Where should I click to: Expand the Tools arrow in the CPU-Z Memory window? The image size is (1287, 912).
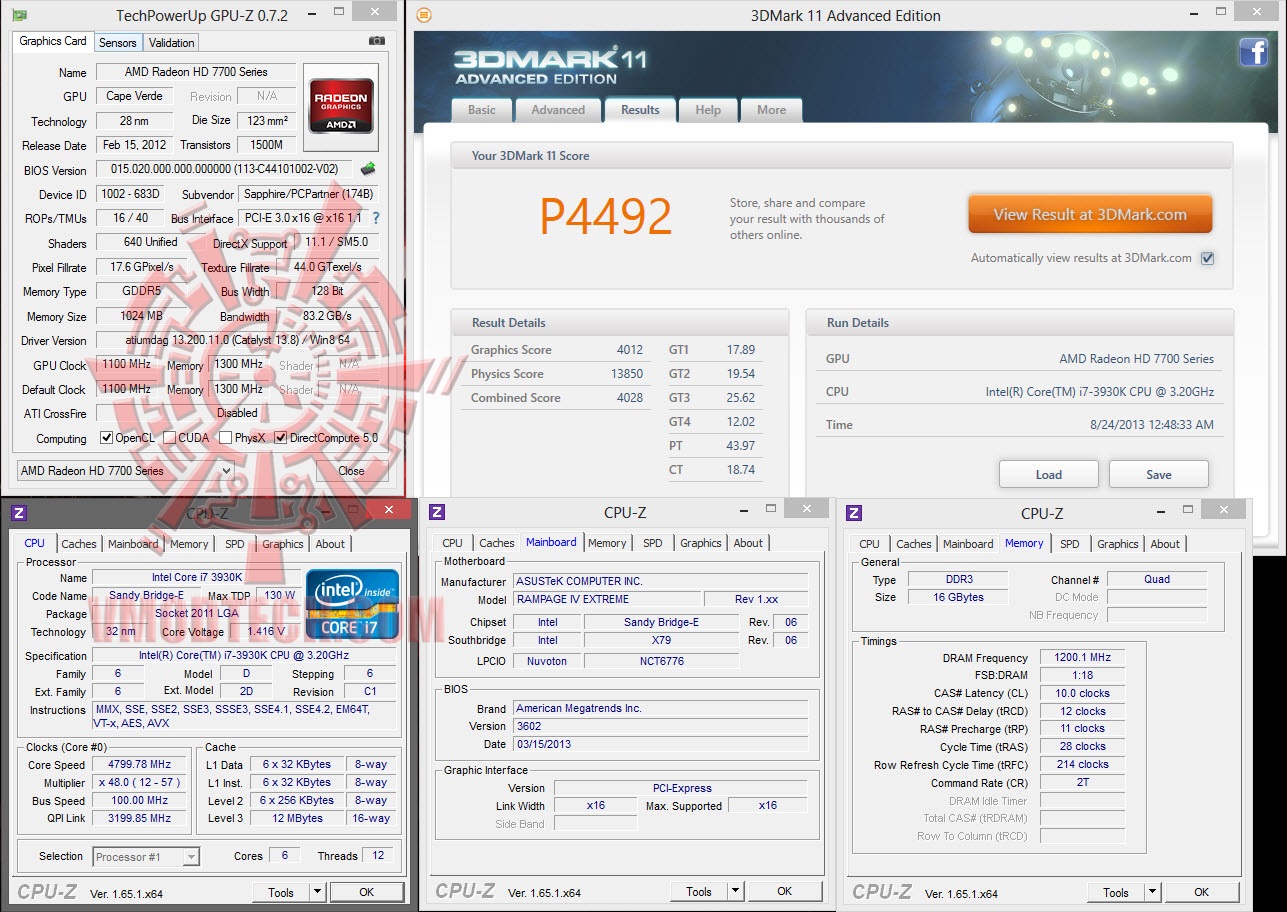(1152, 892)
